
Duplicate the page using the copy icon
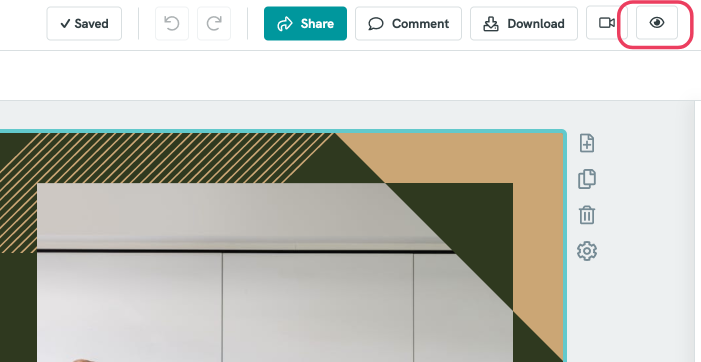(x=587, y=179)
